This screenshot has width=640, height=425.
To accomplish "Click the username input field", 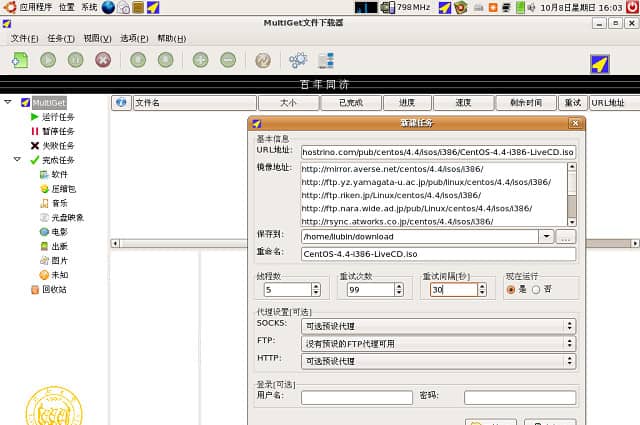I will point(357,397).
